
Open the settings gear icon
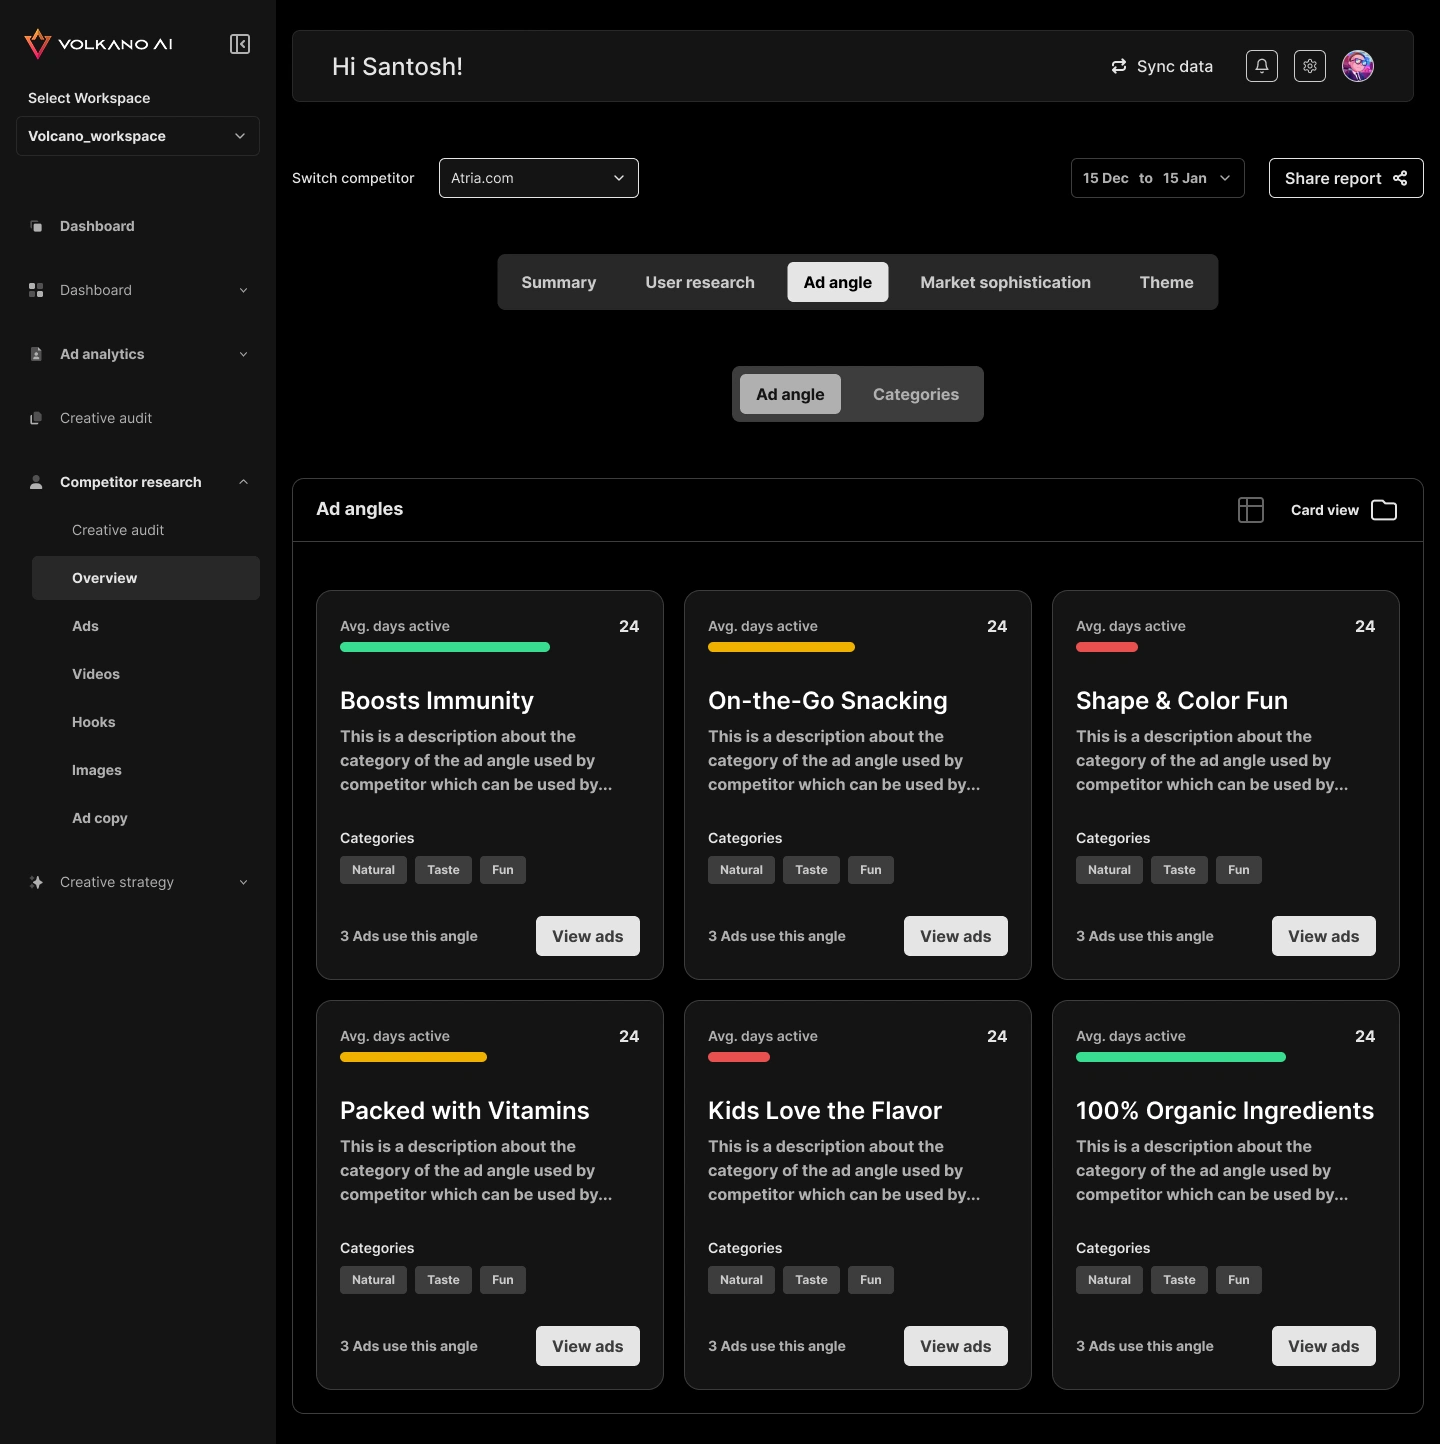click(x=1310, y=66)
